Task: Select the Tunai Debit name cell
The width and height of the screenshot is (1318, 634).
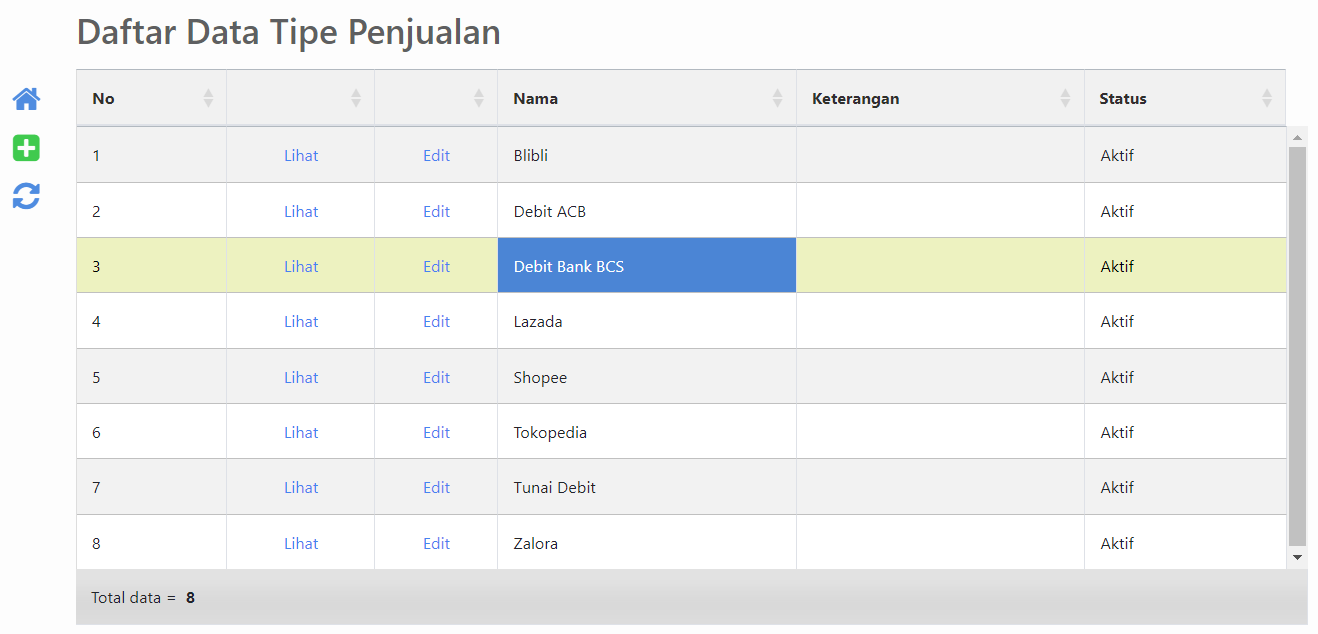Action: point(647,487)
